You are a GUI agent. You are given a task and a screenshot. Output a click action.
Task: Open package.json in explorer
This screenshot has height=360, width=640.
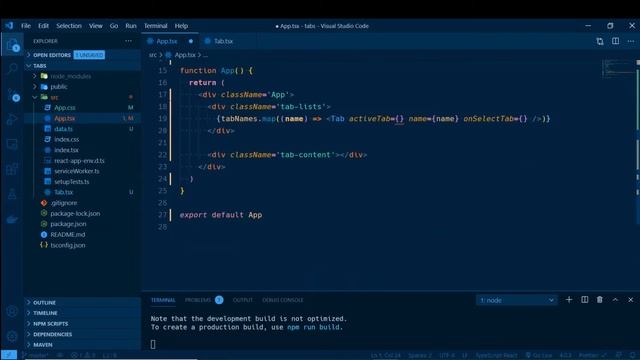coord(68,224)
